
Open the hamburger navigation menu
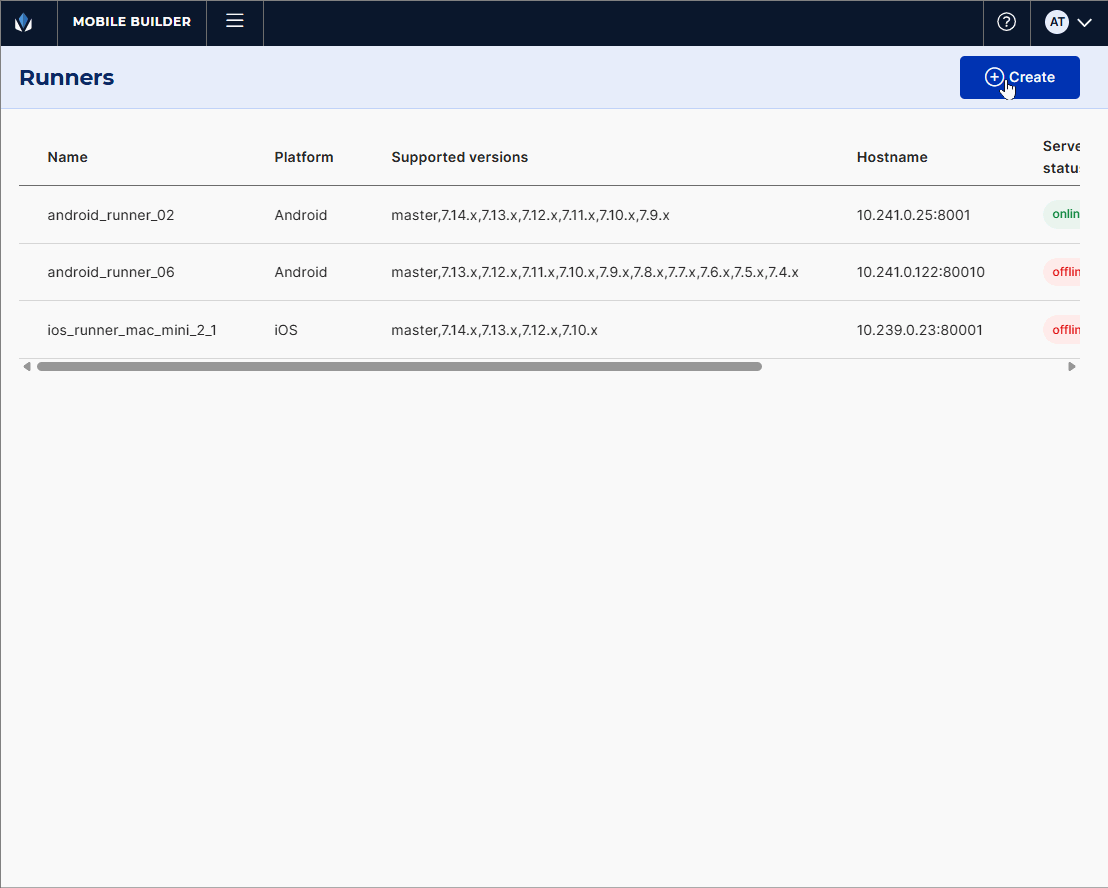click(x=235, y=21)
